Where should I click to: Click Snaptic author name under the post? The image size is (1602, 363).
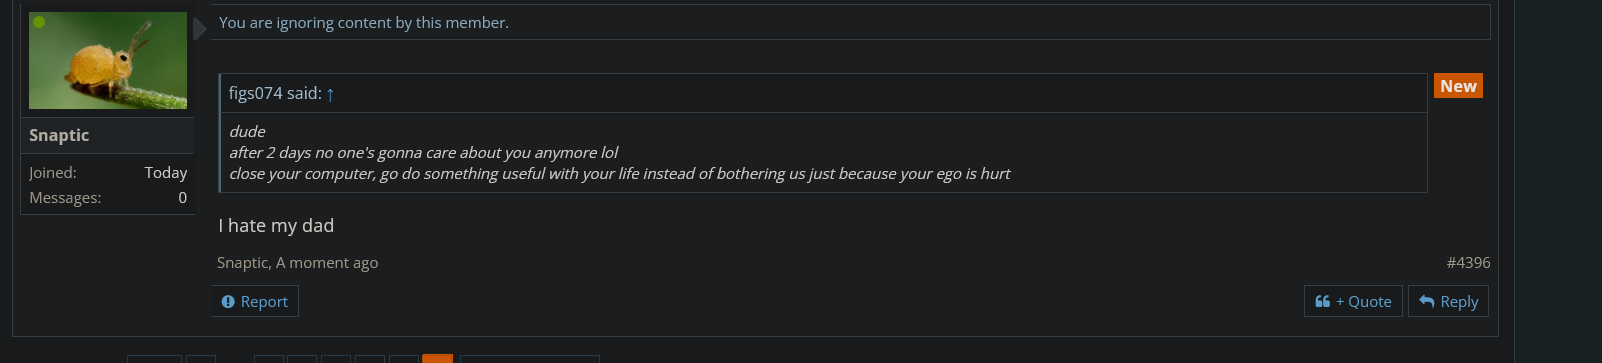(x=243, y=262)
